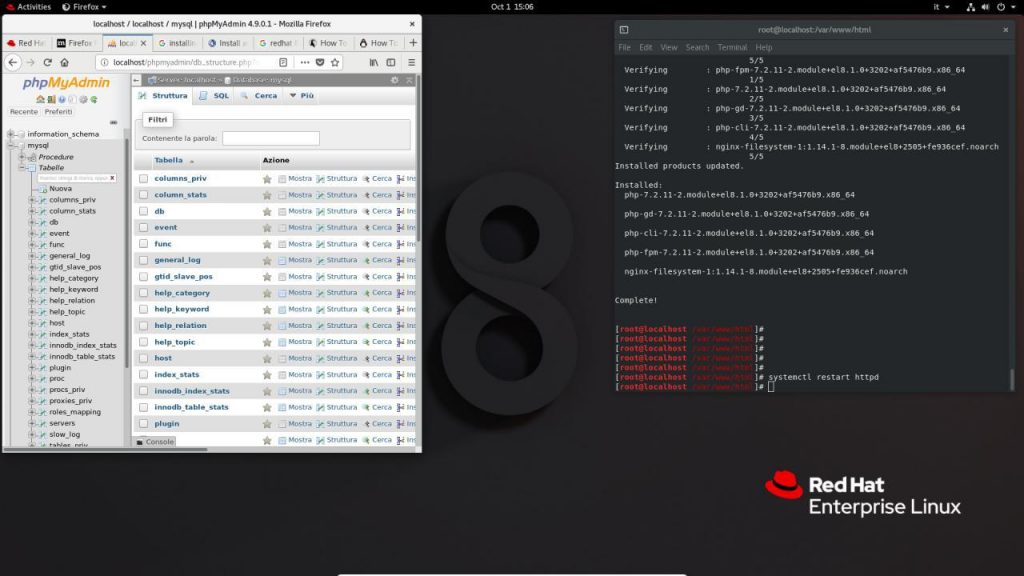Save page to Pocket

pos(320,62)
